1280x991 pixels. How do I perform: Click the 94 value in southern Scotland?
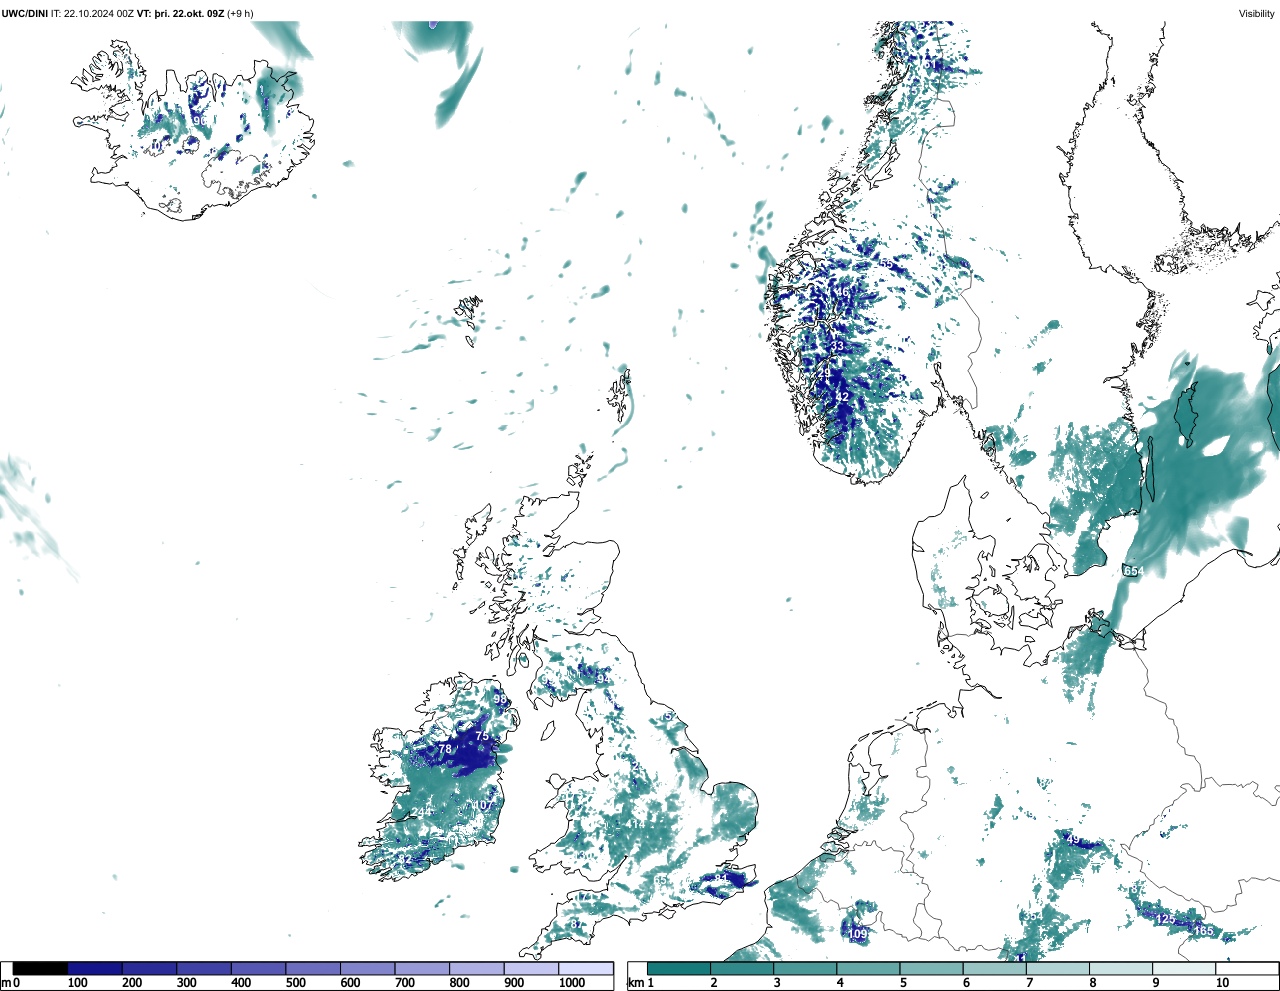point(603,679)
